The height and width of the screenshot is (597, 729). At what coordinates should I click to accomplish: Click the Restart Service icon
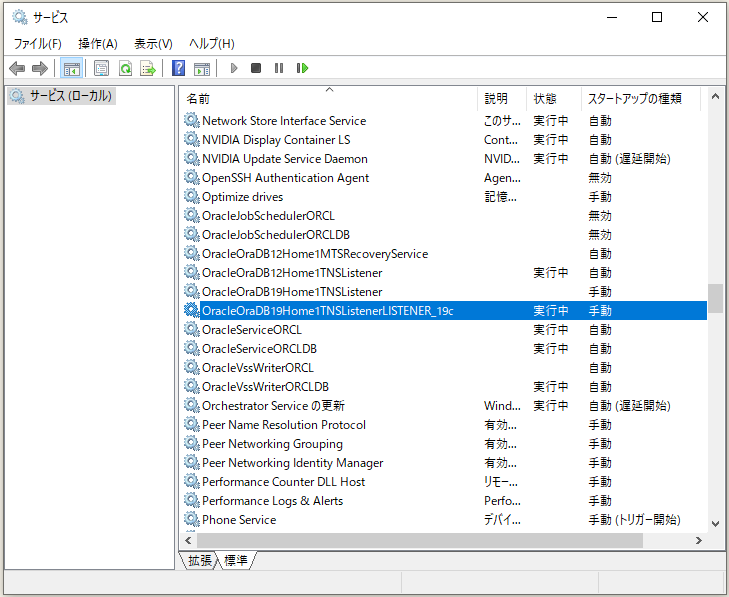[x=302, y=68]
